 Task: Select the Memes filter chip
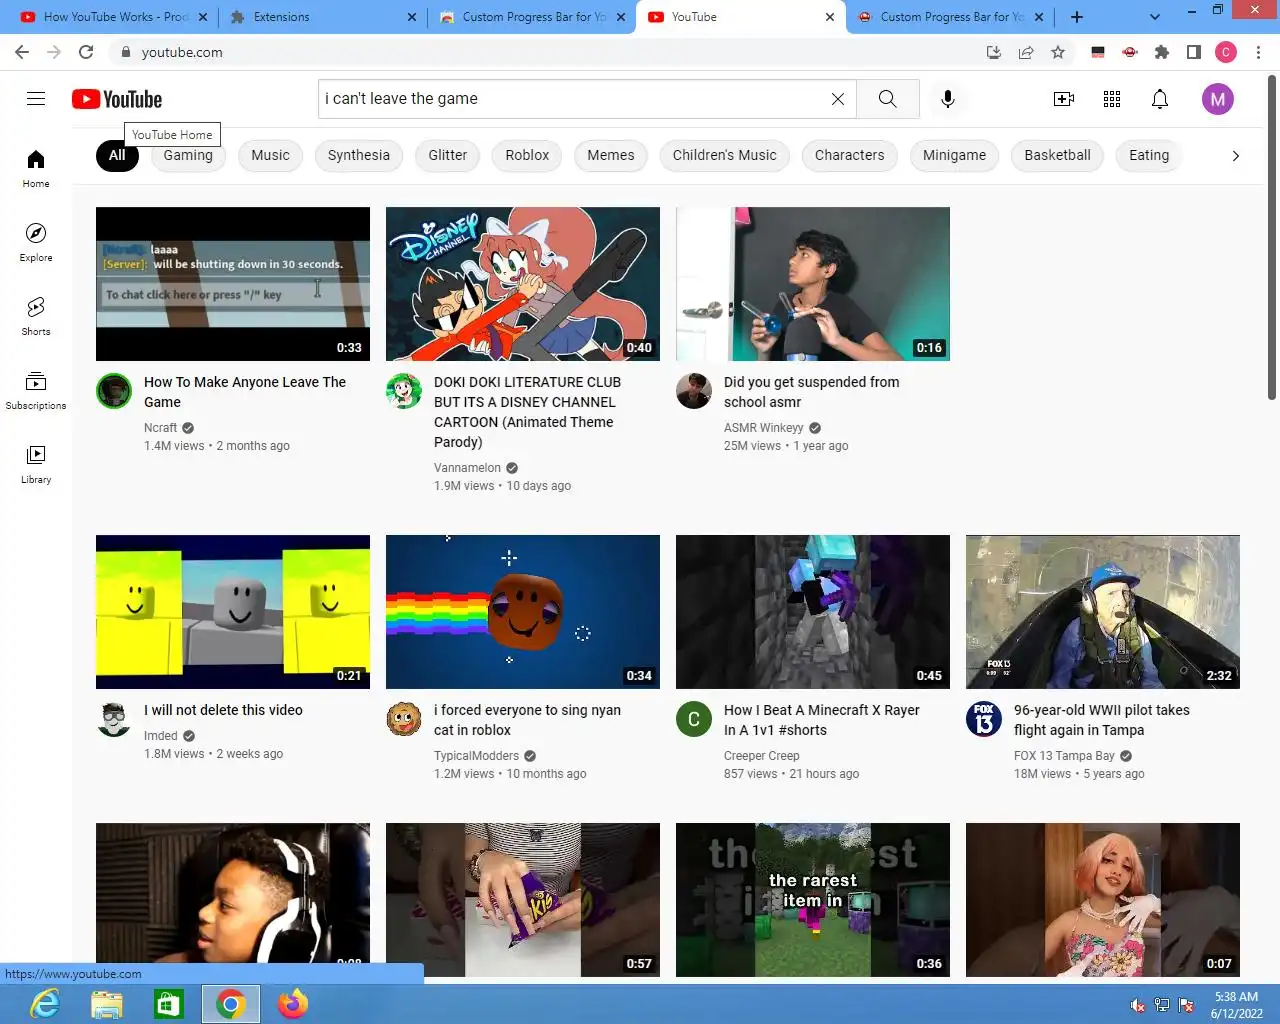pyautogui.click(x=611, y=155)
